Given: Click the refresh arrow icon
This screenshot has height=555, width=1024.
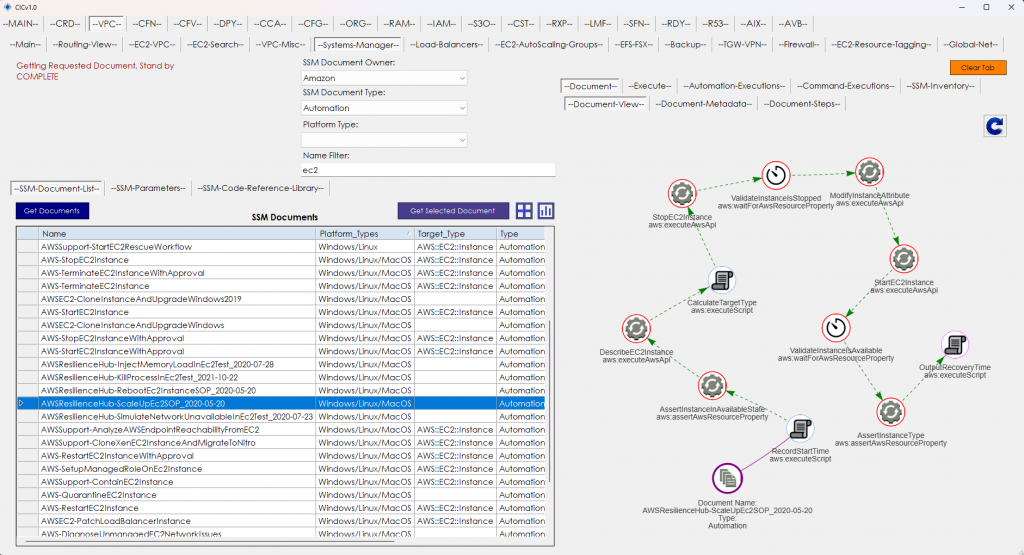Looking at the screenshot, I should coord(994,126).
